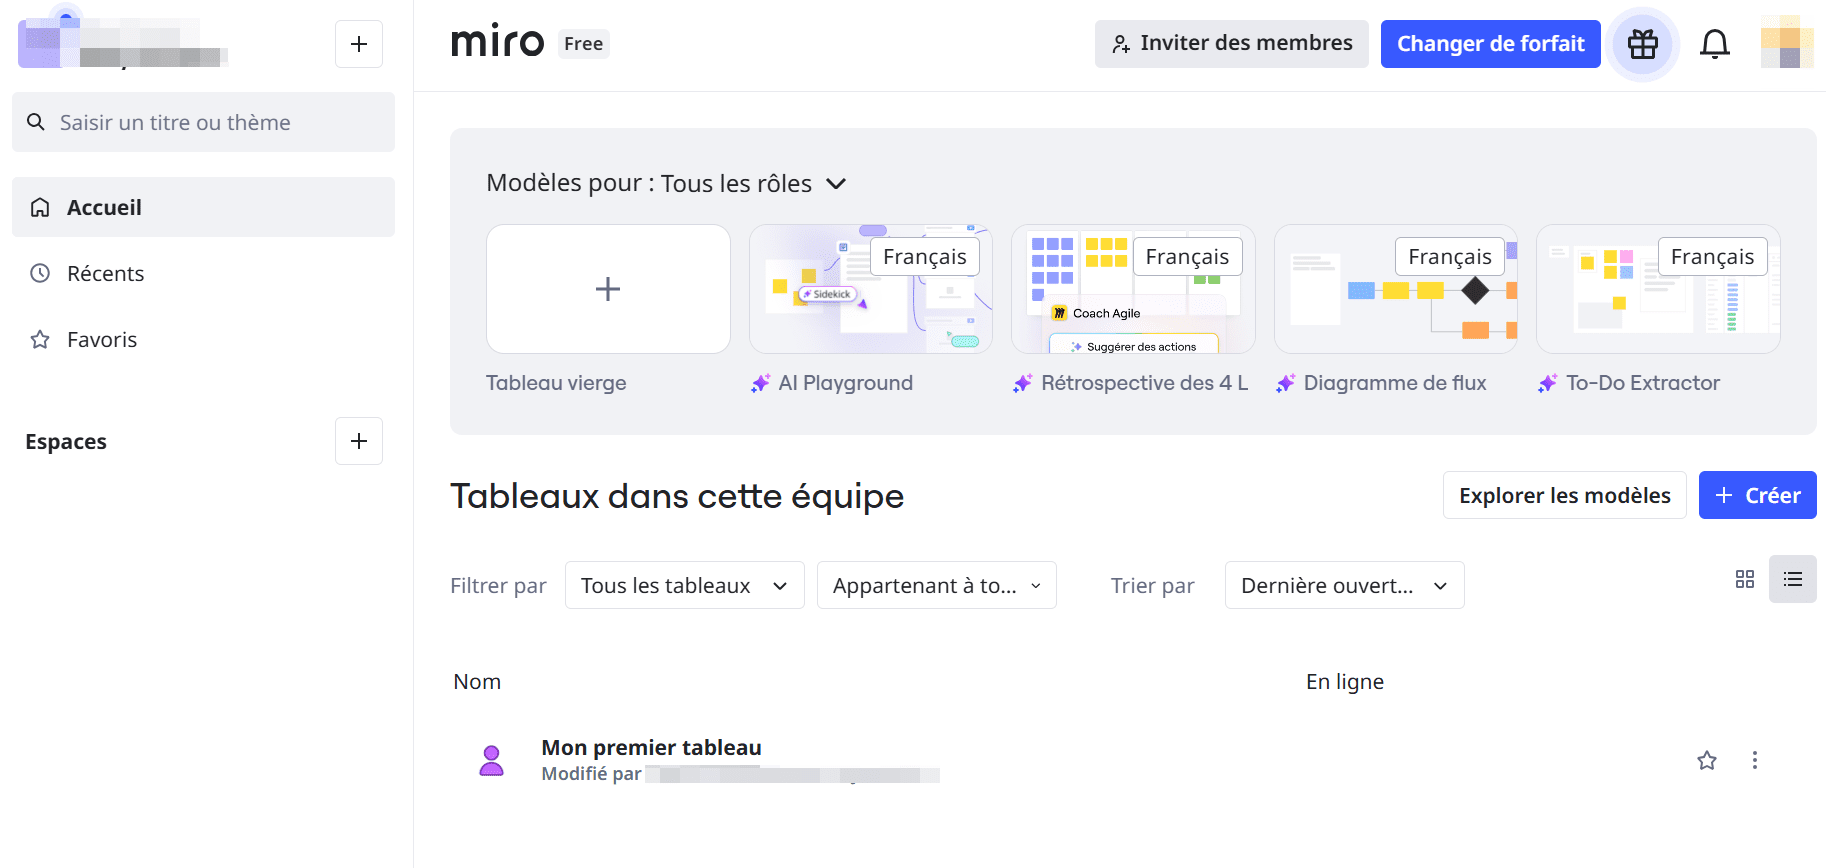Open Diagramme de flux template thumbnail

click(1396, 289)
